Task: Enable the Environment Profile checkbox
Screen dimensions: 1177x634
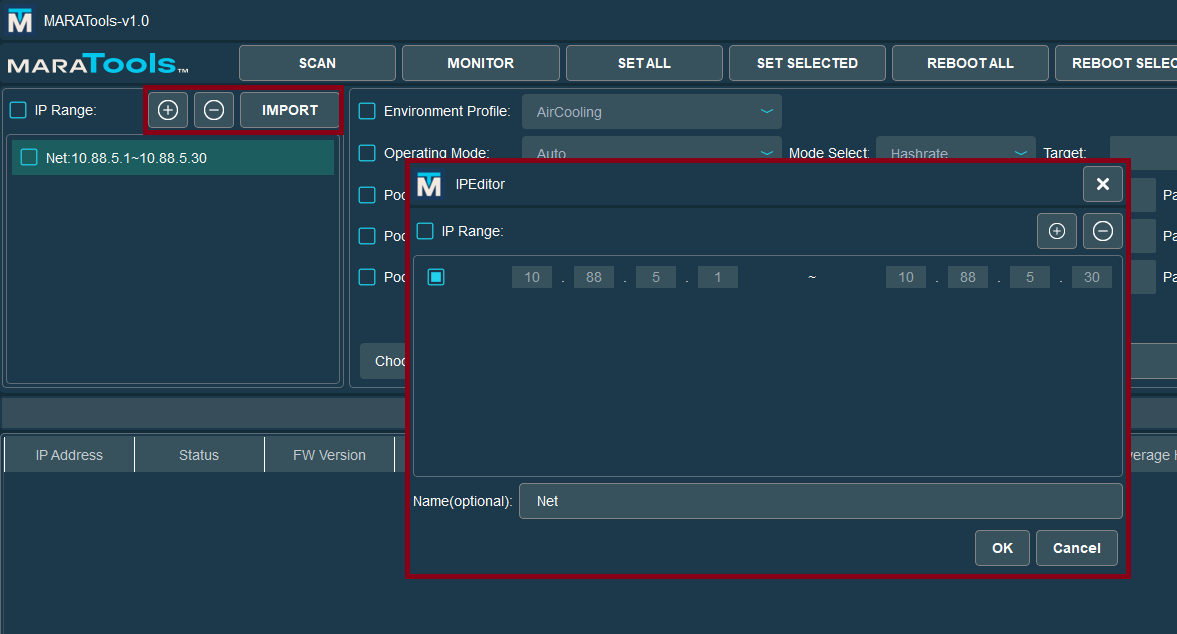Action: [367, 111]
